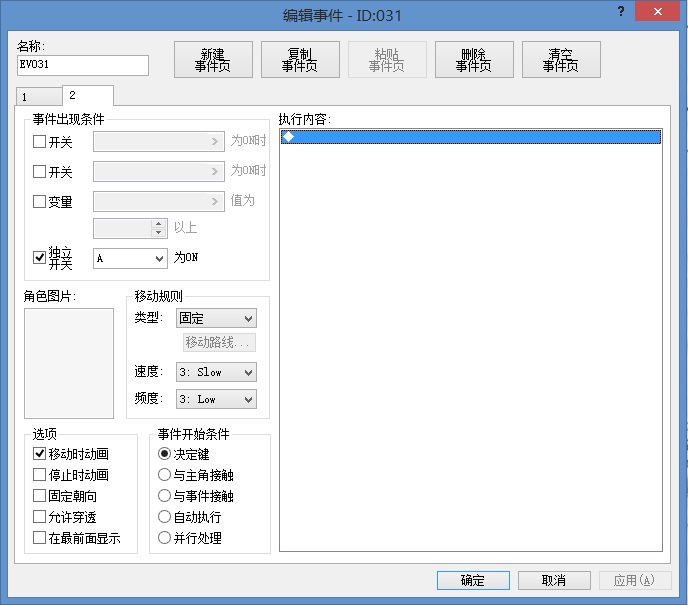Select event page tab 2
Image resolution: width=688 pixels, height=605 pixels.
tap(88, 95)
